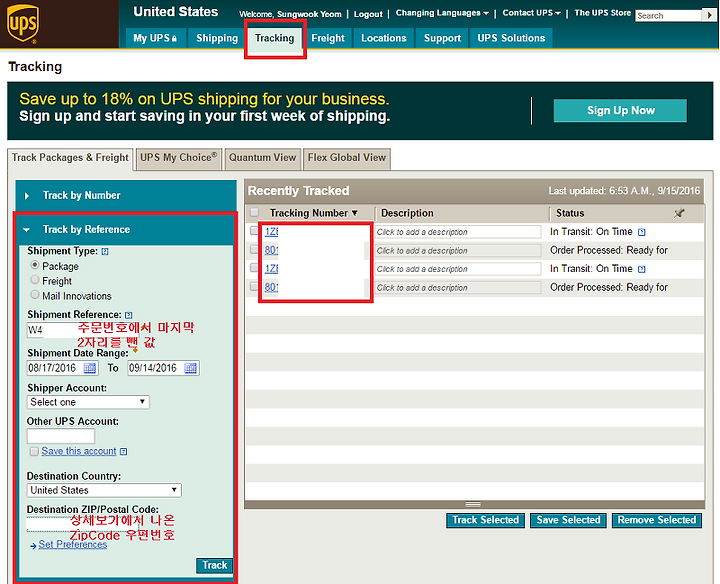Click the Sign Up Now button
The image size is (720, 584).
[620, 111]
